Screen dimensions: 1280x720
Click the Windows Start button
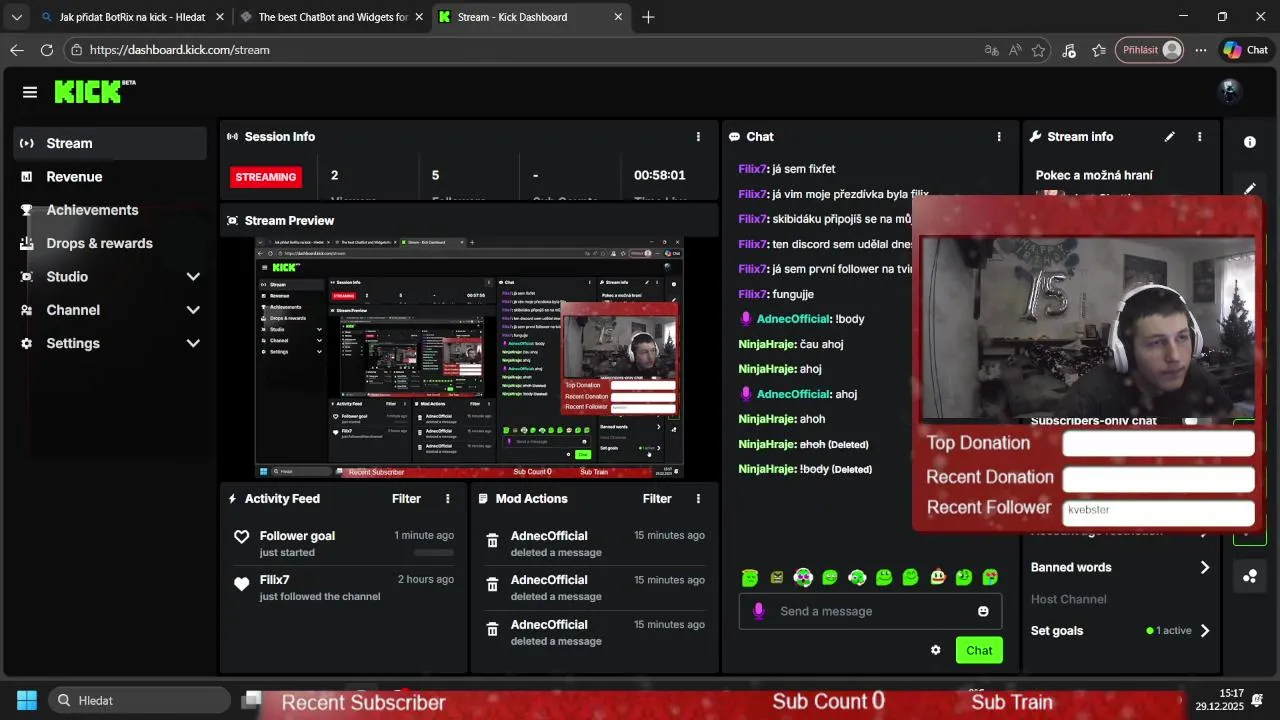coord(27,700)
